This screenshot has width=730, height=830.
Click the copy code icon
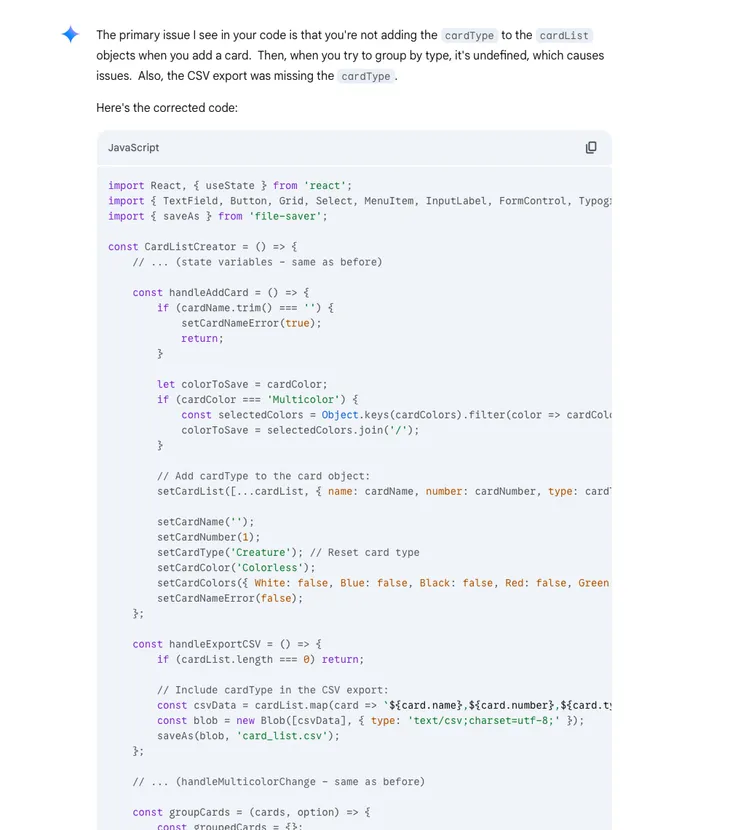coord(591,147)
